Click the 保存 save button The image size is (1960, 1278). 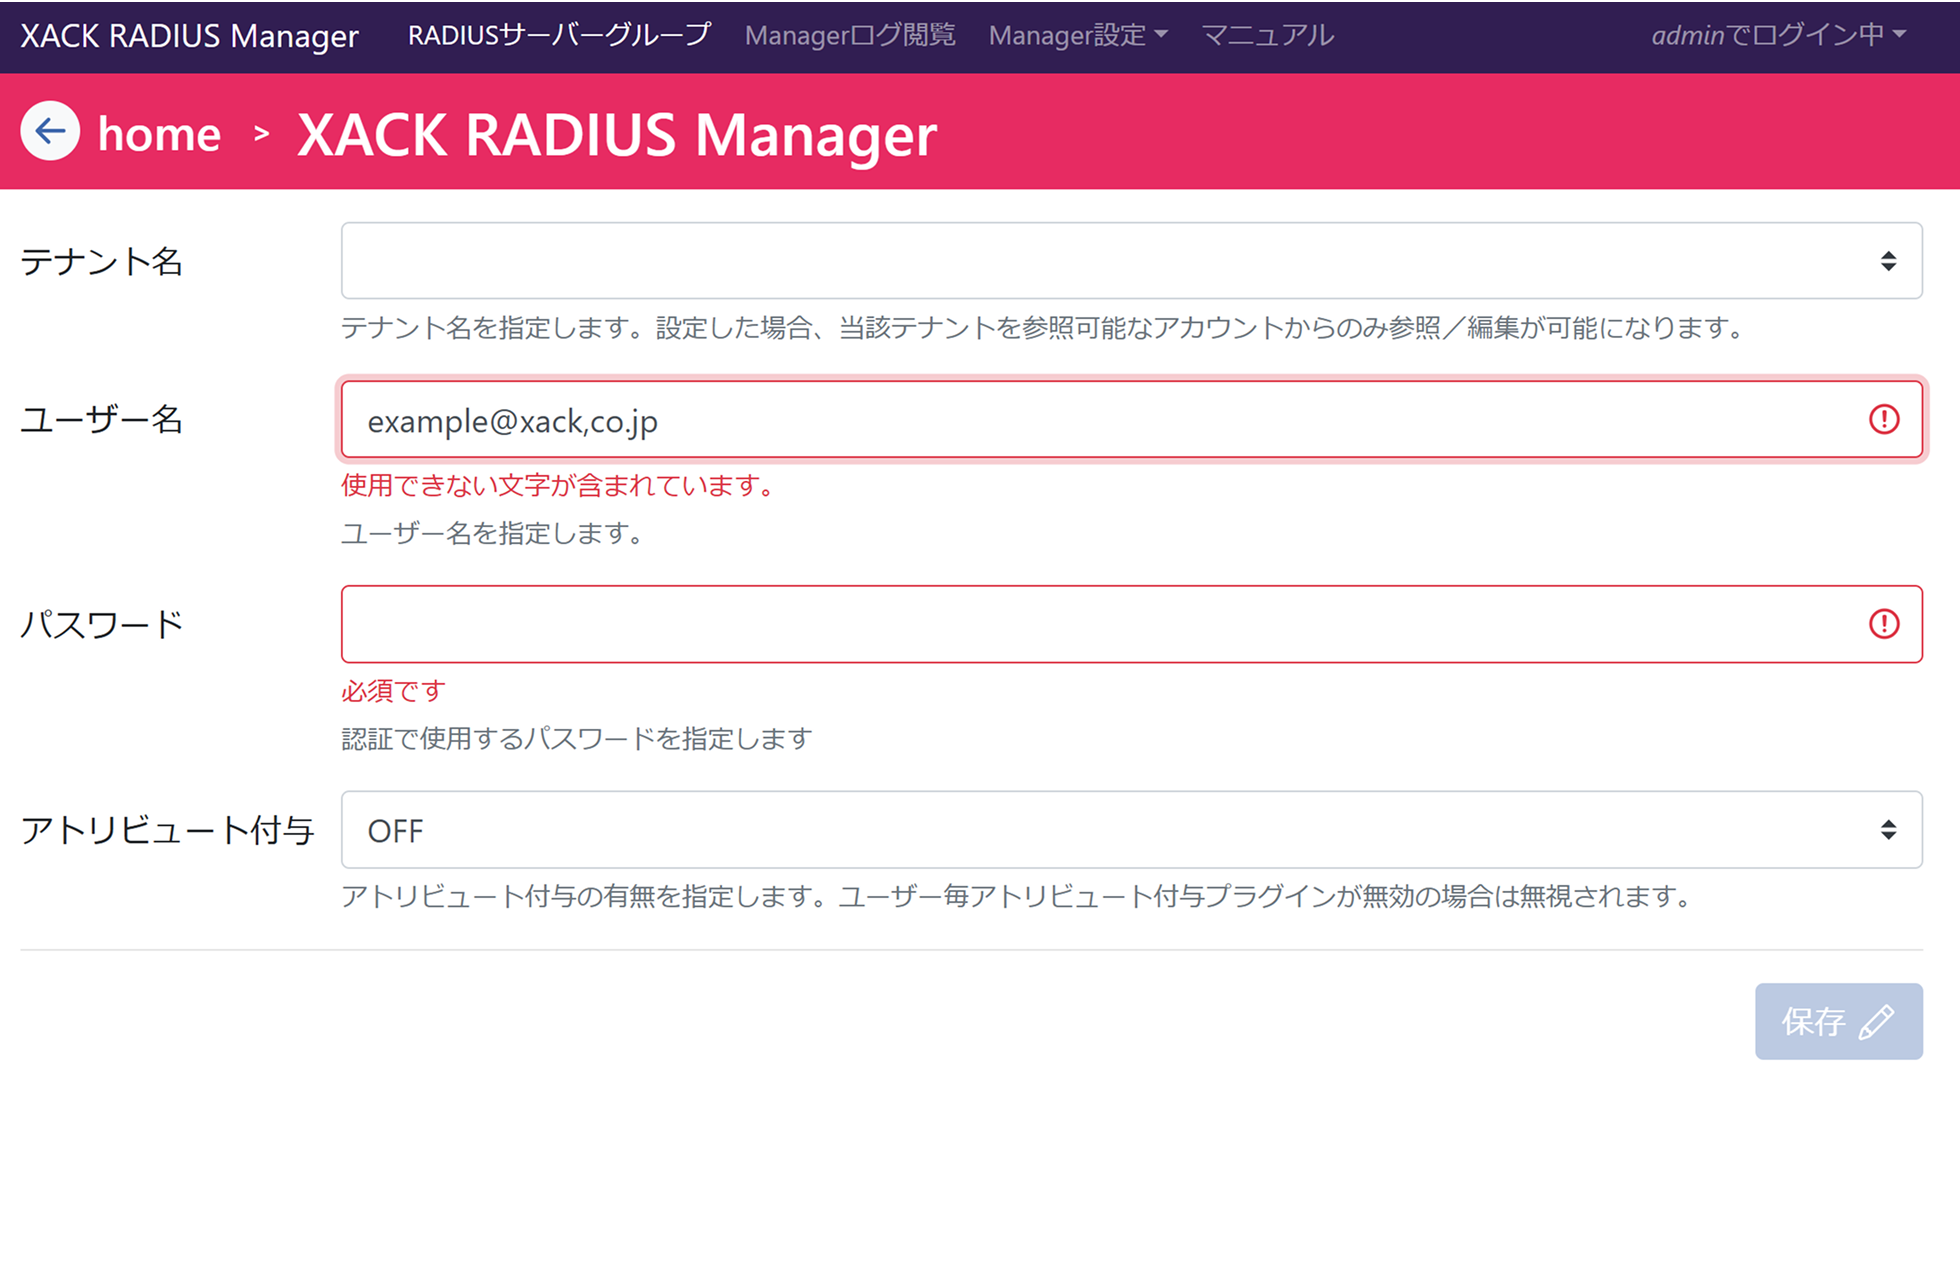(x=1838, y=1021)
